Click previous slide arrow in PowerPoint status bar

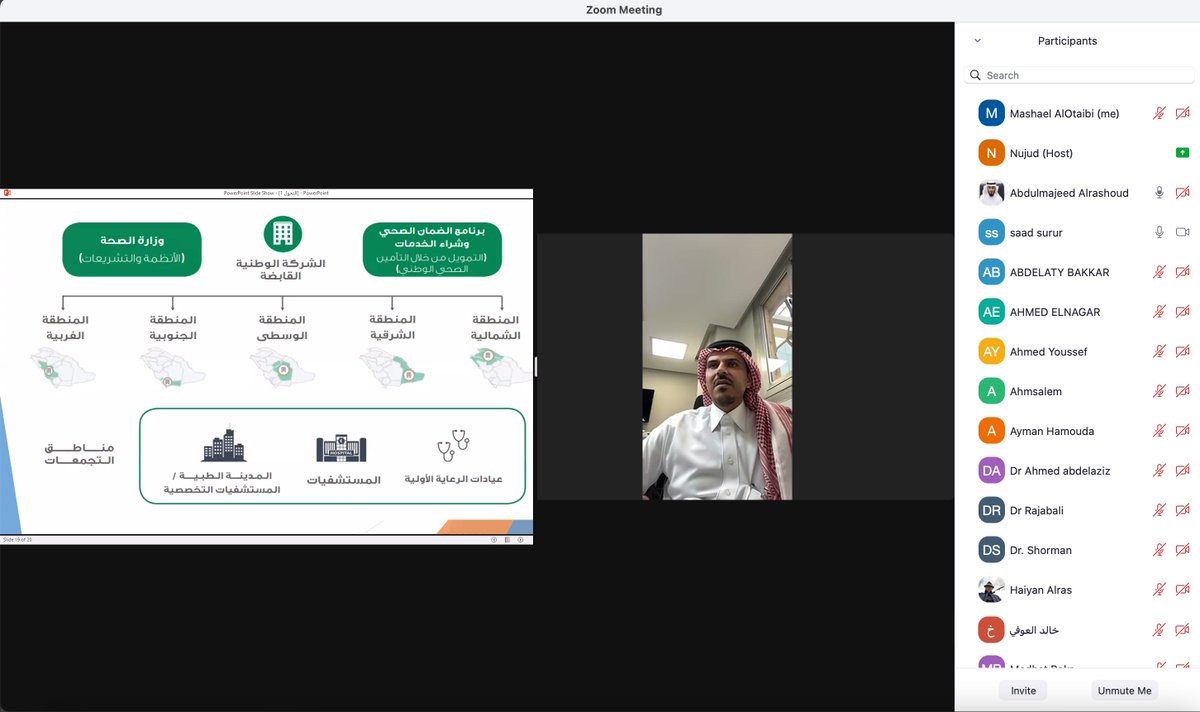tap(494, 539)
